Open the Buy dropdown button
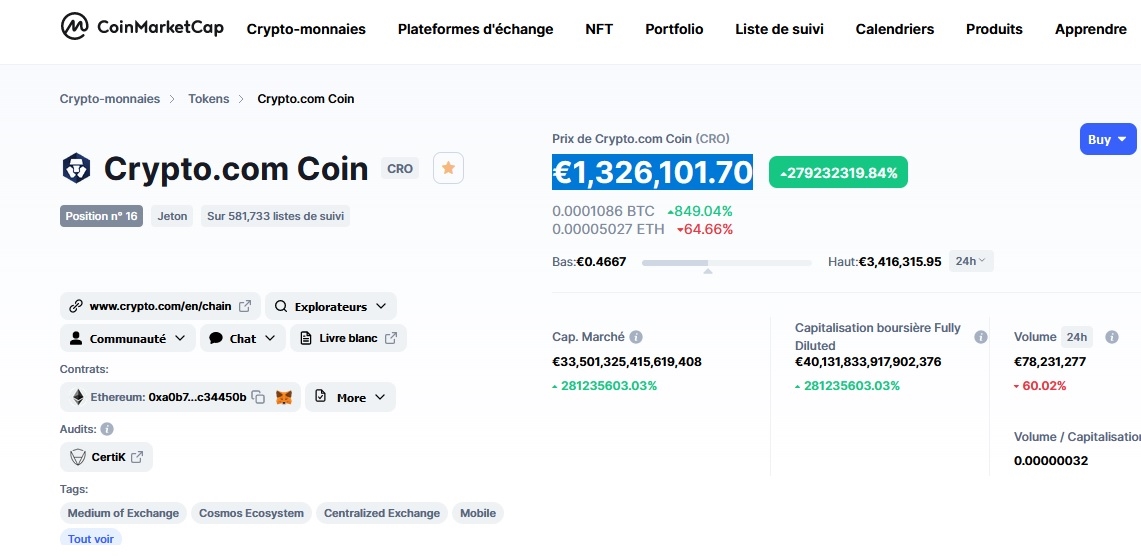Viewport: 1141px width, 556px height. [1108, 140]
